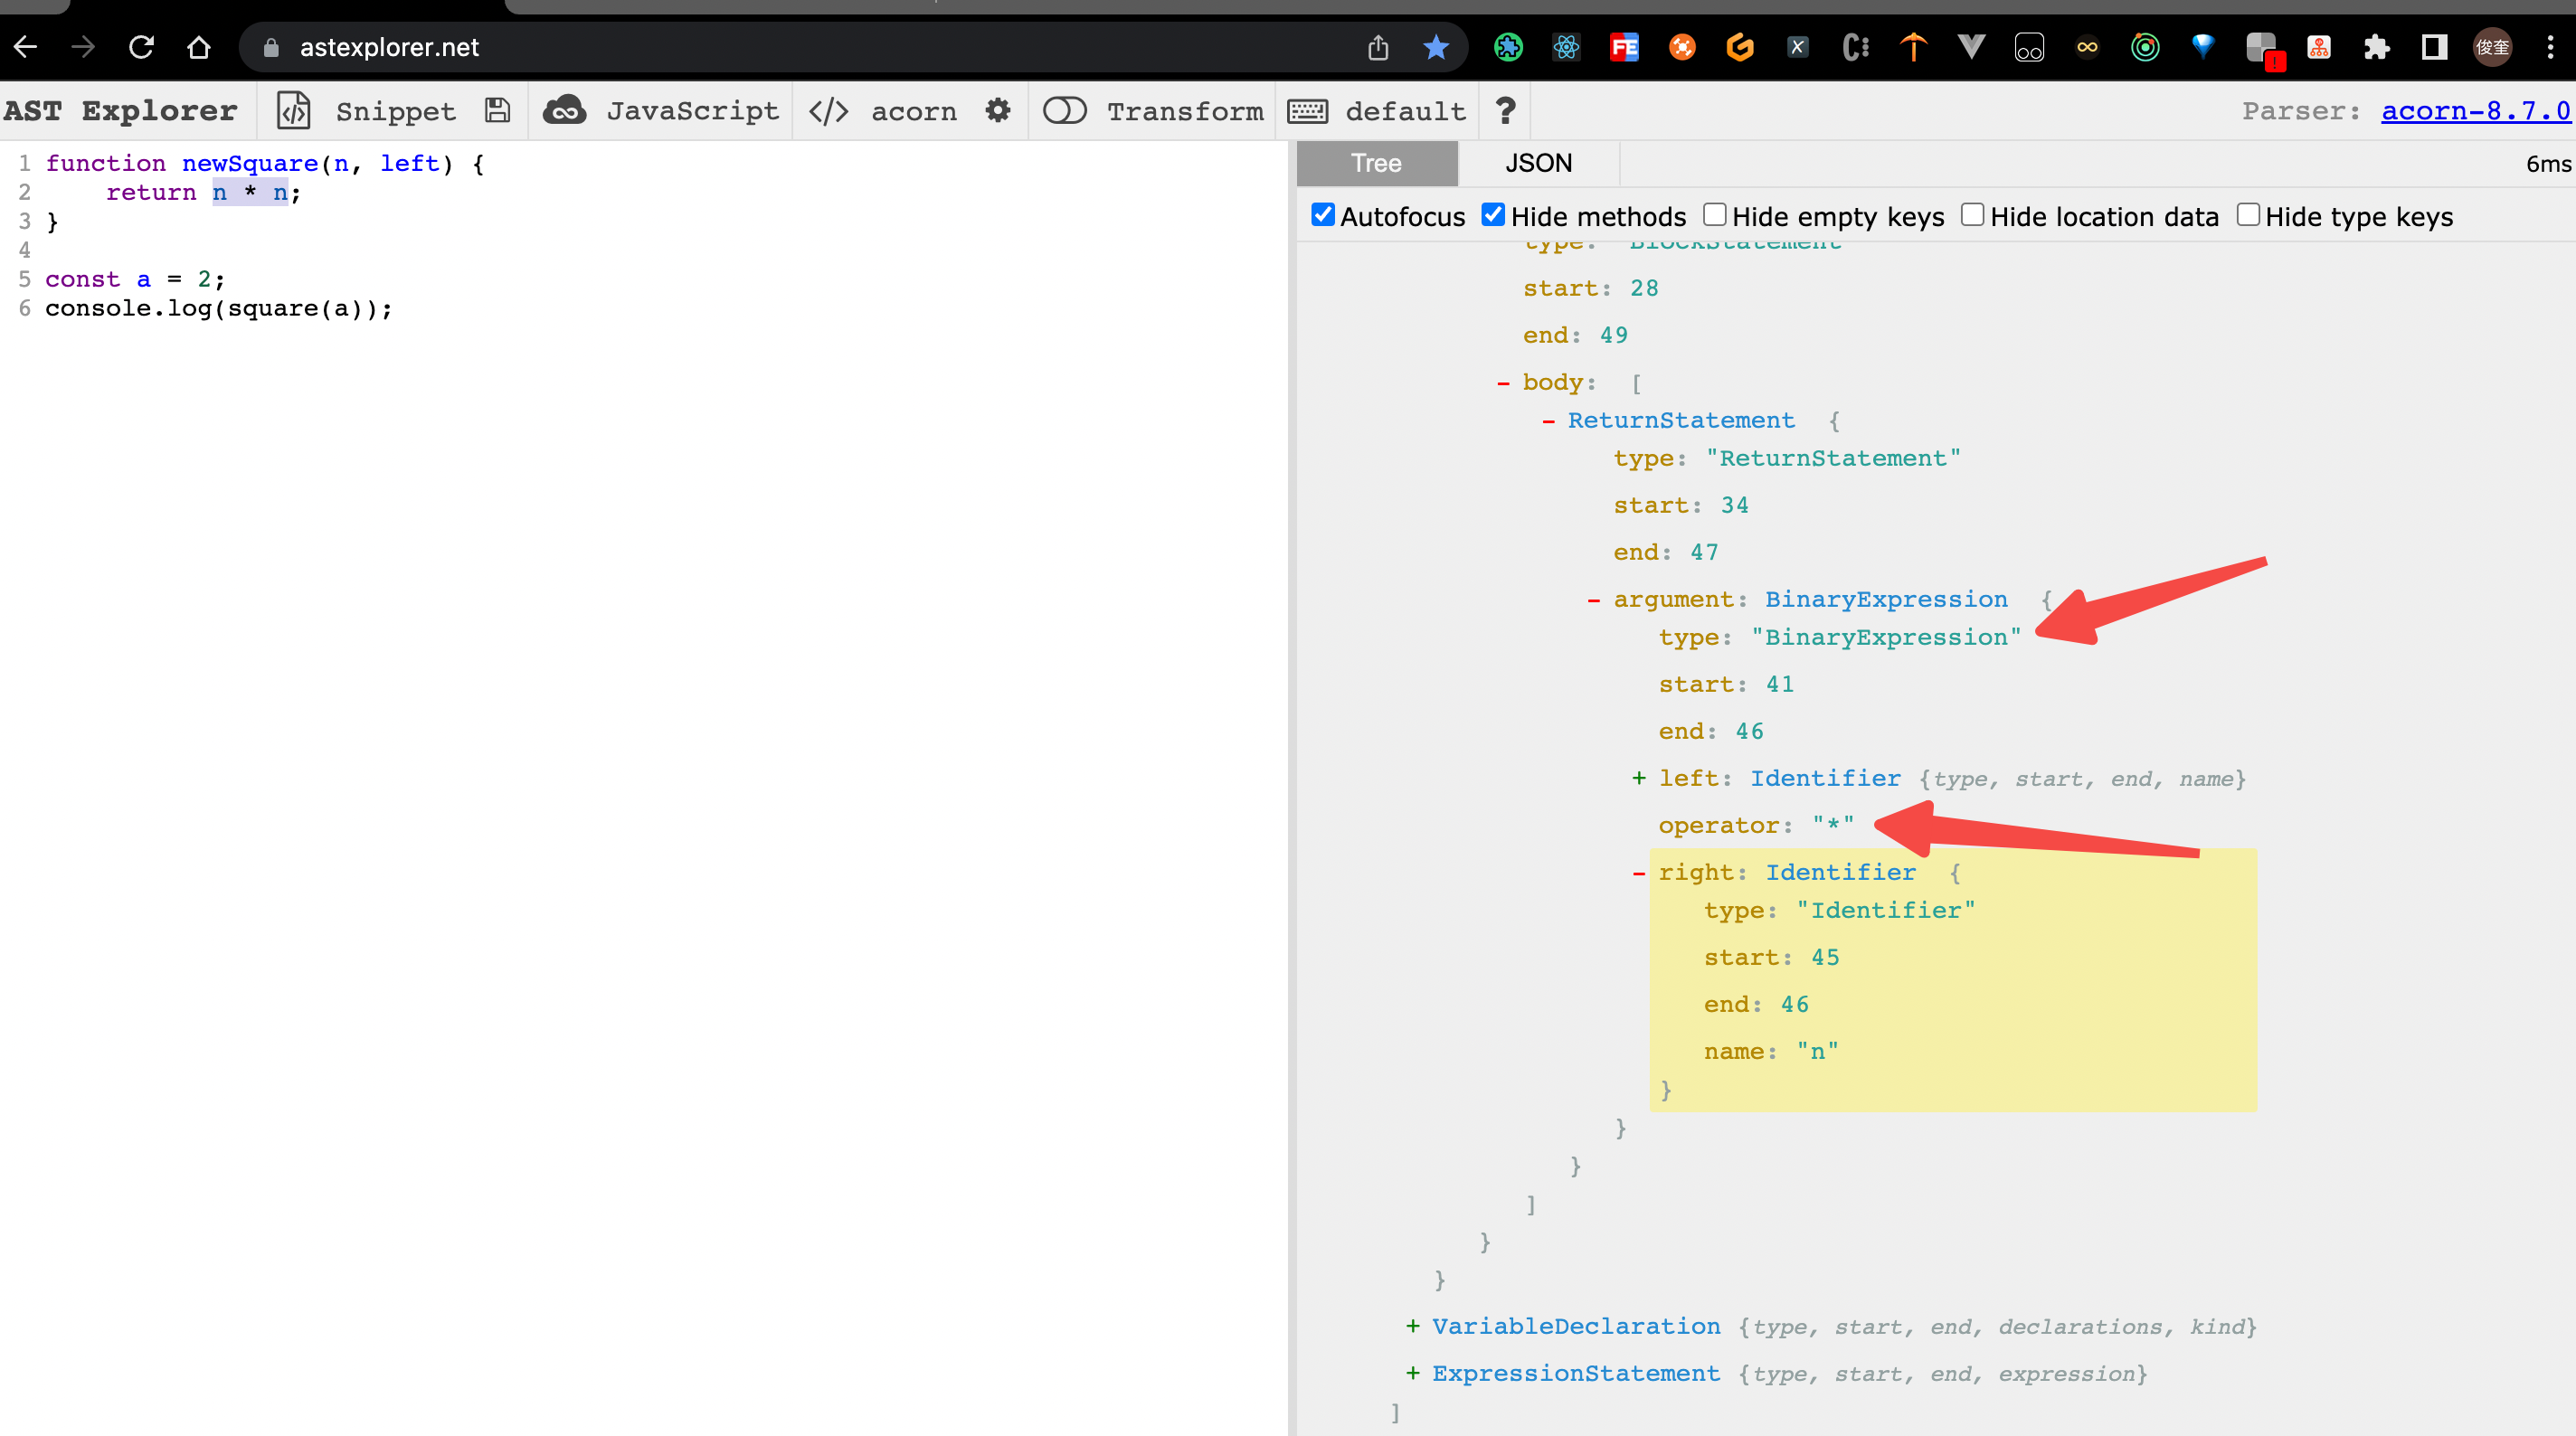The height and width of the screenshot is (1436, 2576).
Task: Click the save floppy disk icon
Action: pyautogui.click(x=497, y=111)
